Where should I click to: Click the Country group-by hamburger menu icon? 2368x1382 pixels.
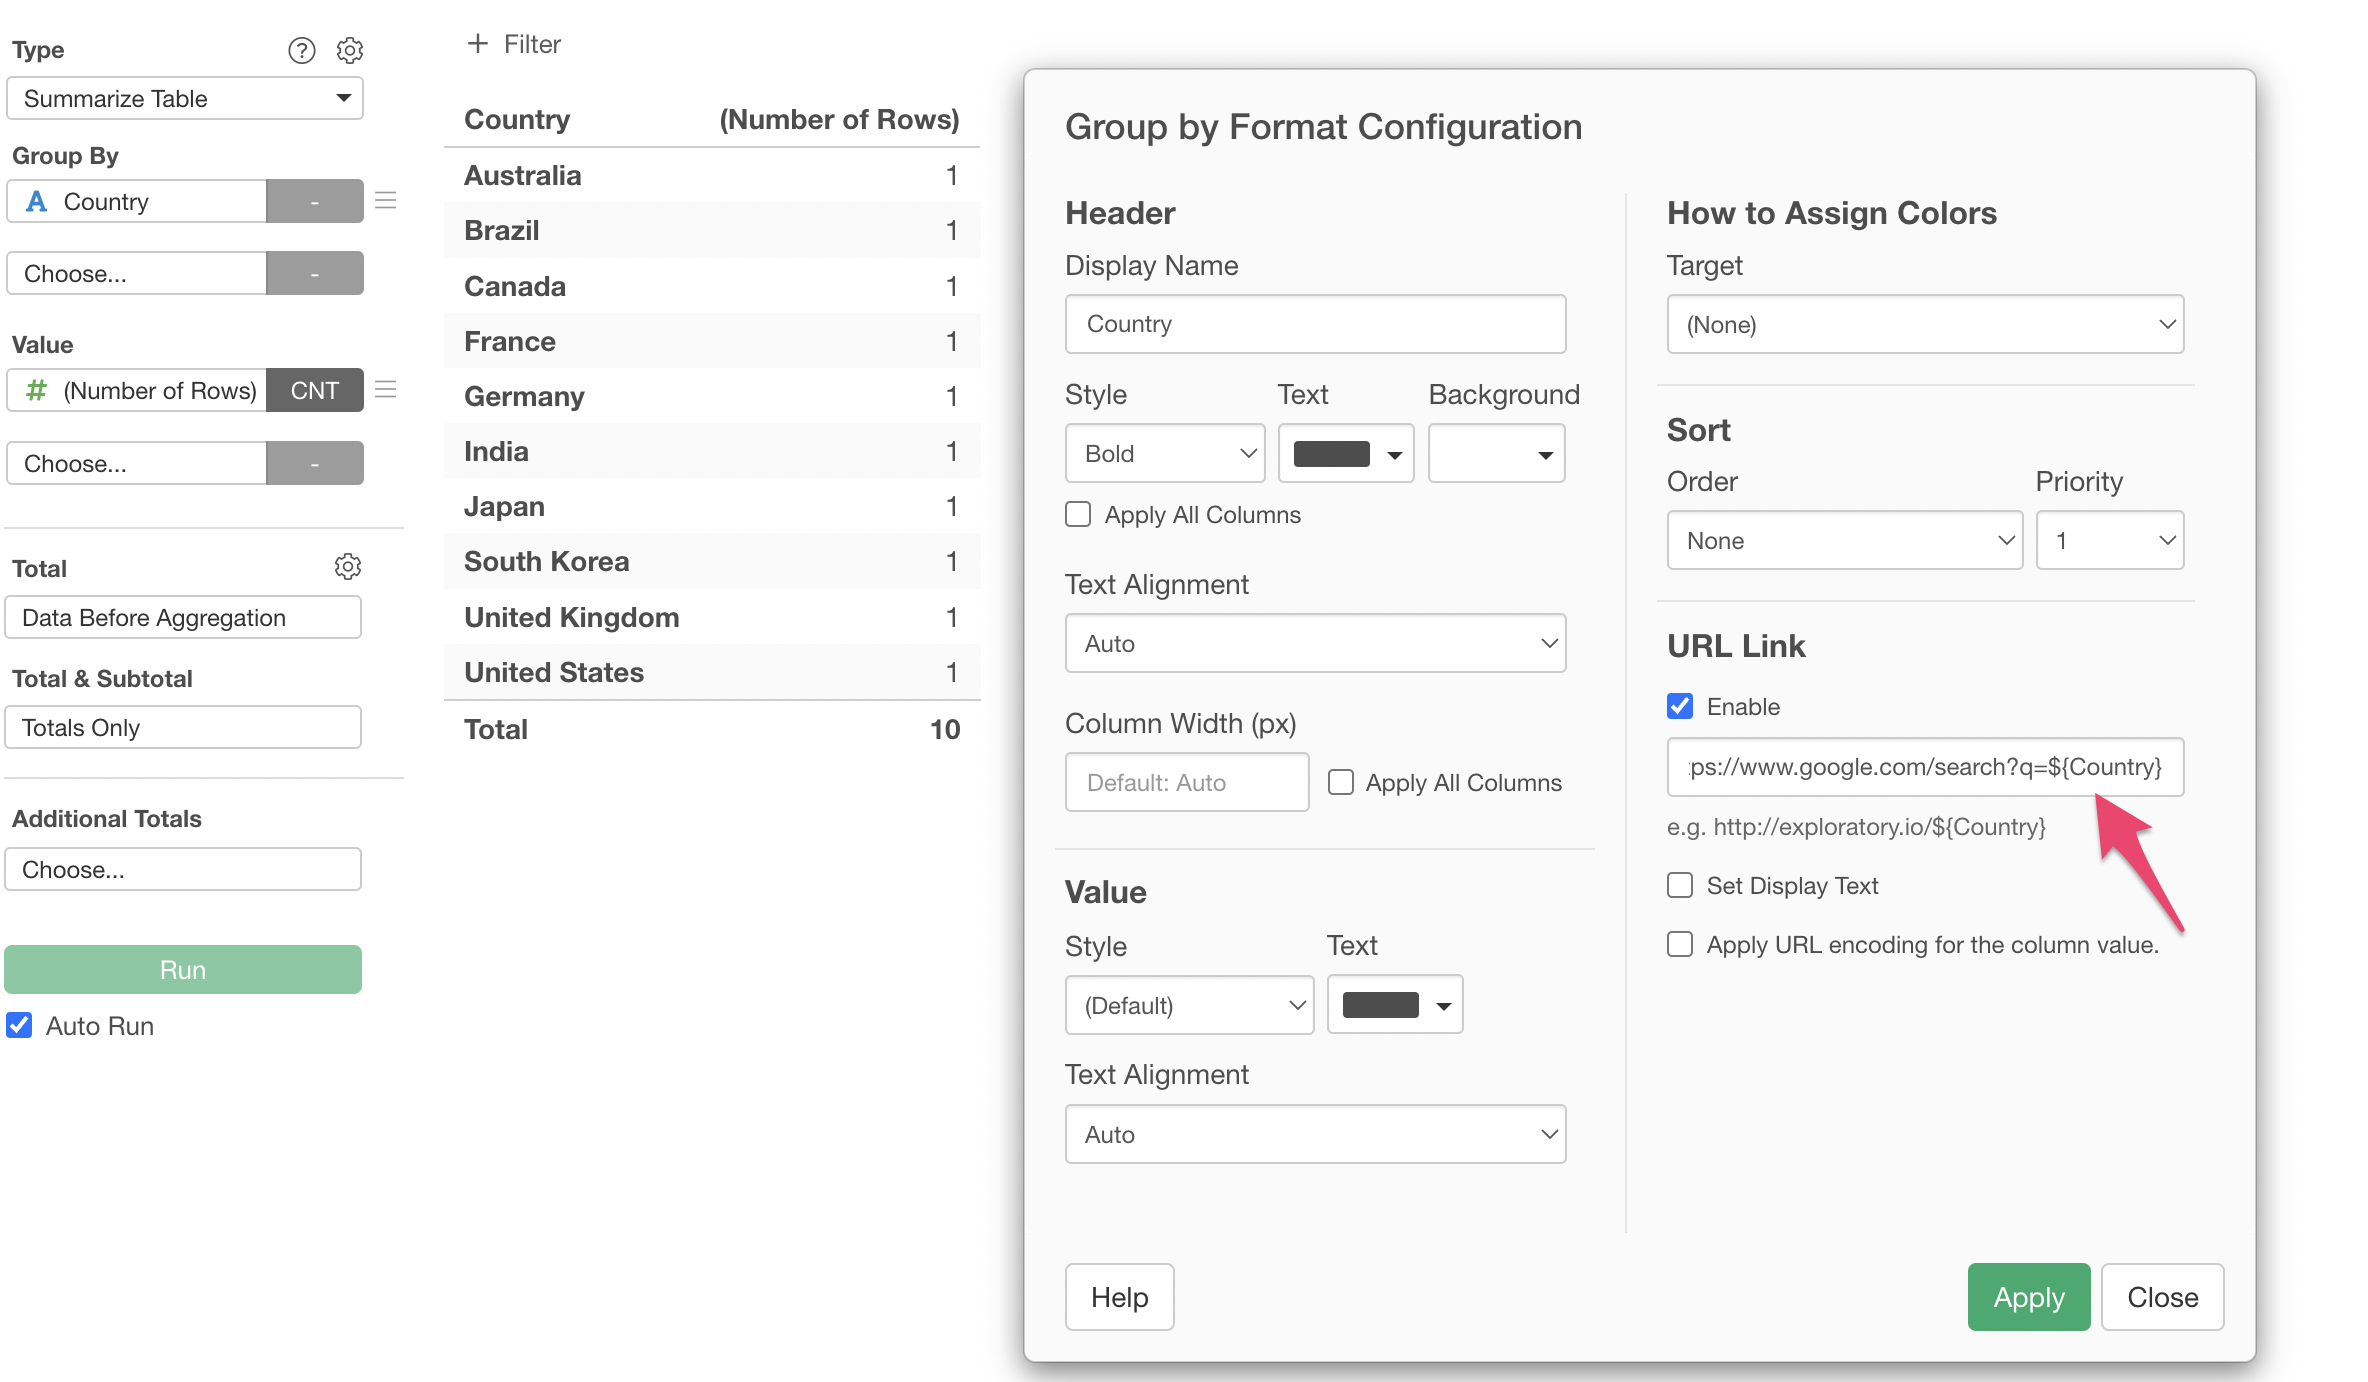pos(386,201)
